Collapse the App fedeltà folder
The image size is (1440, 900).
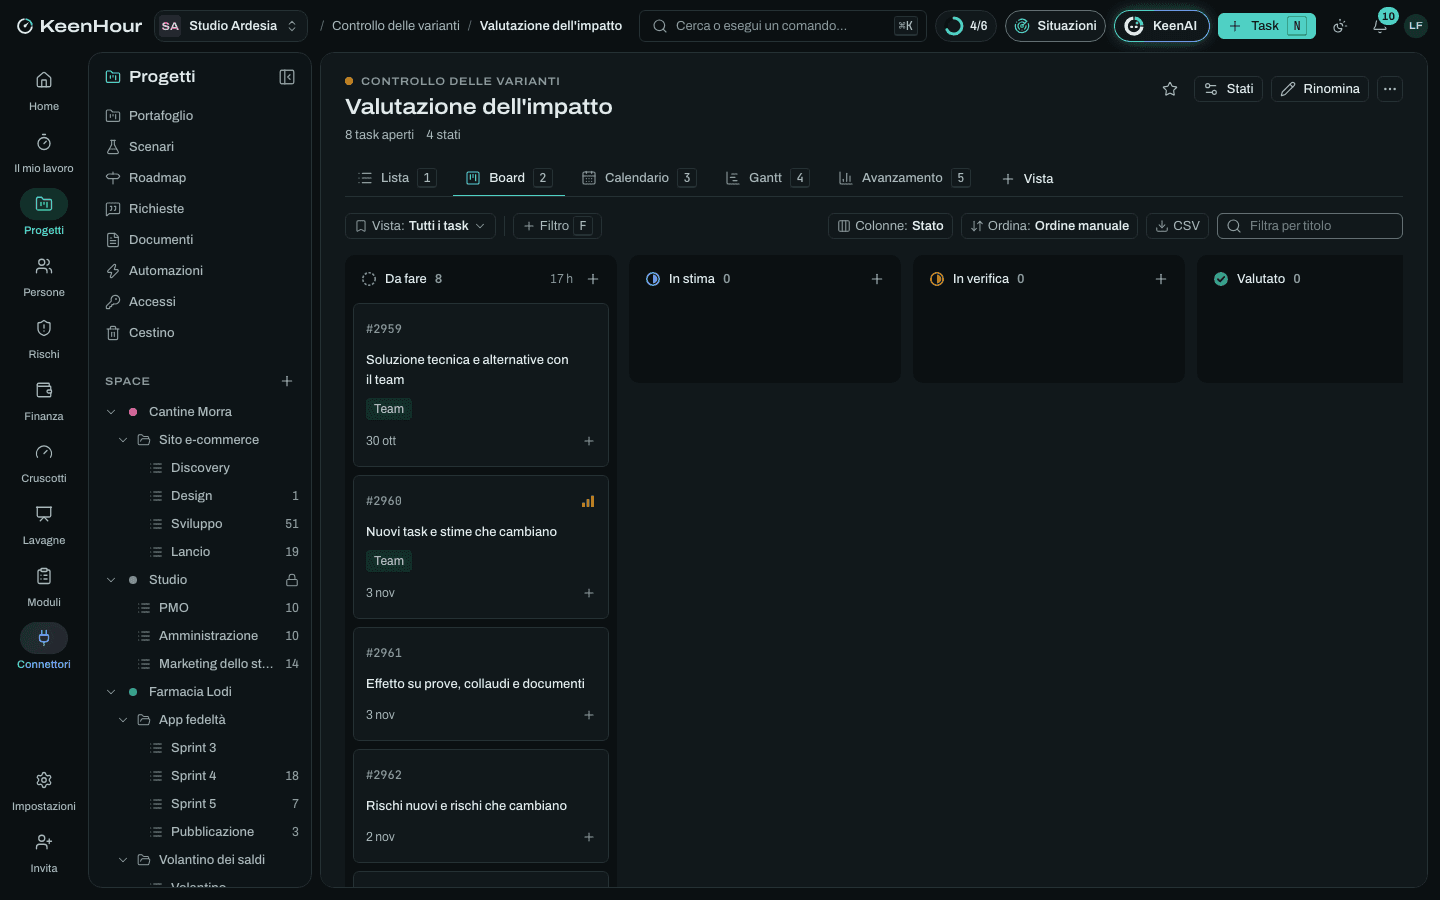point(123,720)
